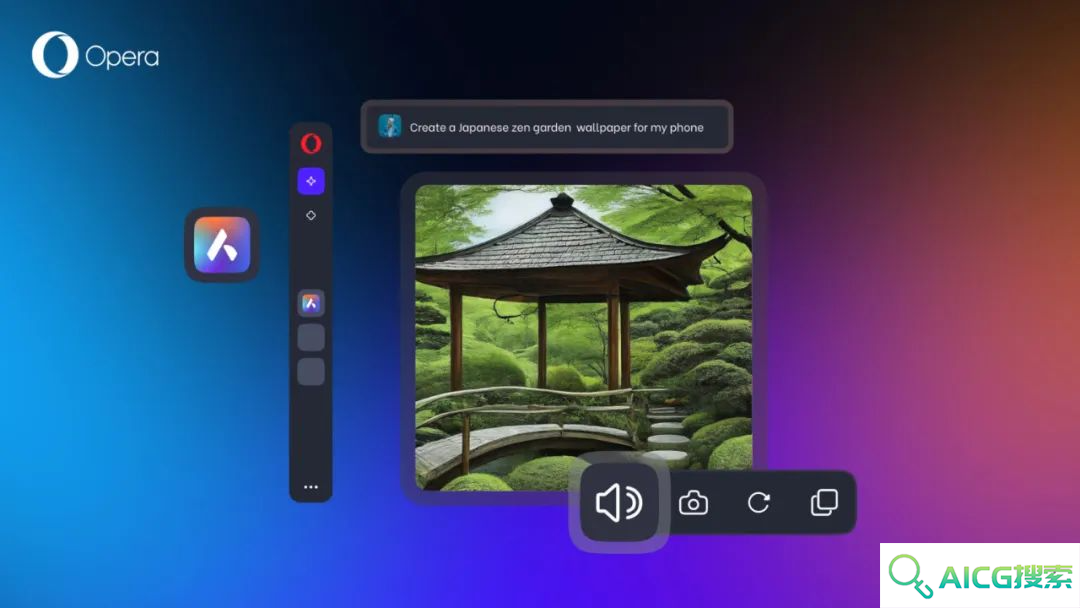
Task: Select the empty sidebar slot just above the three dots
Action: coord(311,372)
